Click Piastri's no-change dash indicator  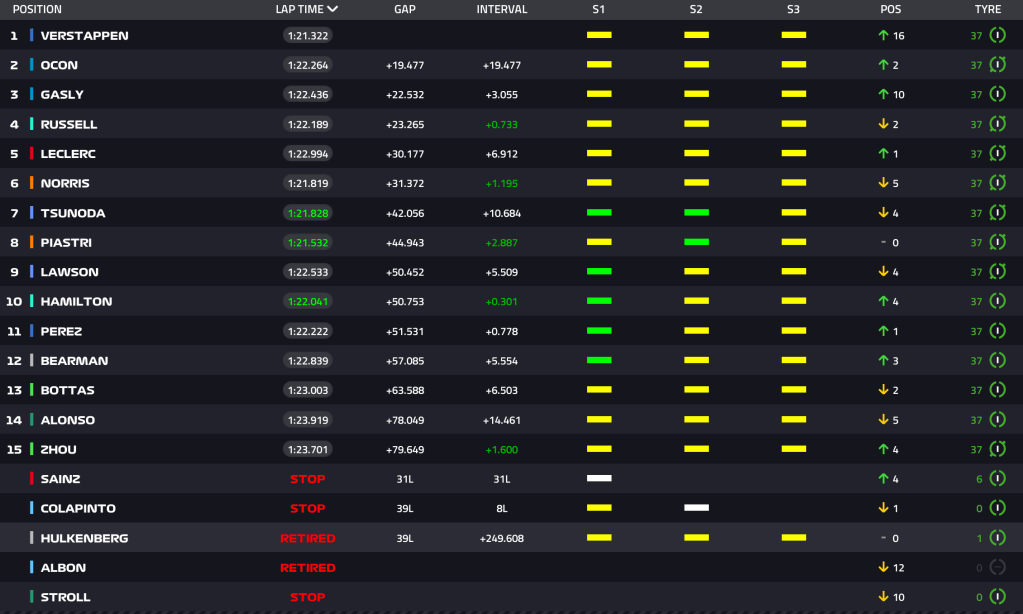click(x=883, y=242)
